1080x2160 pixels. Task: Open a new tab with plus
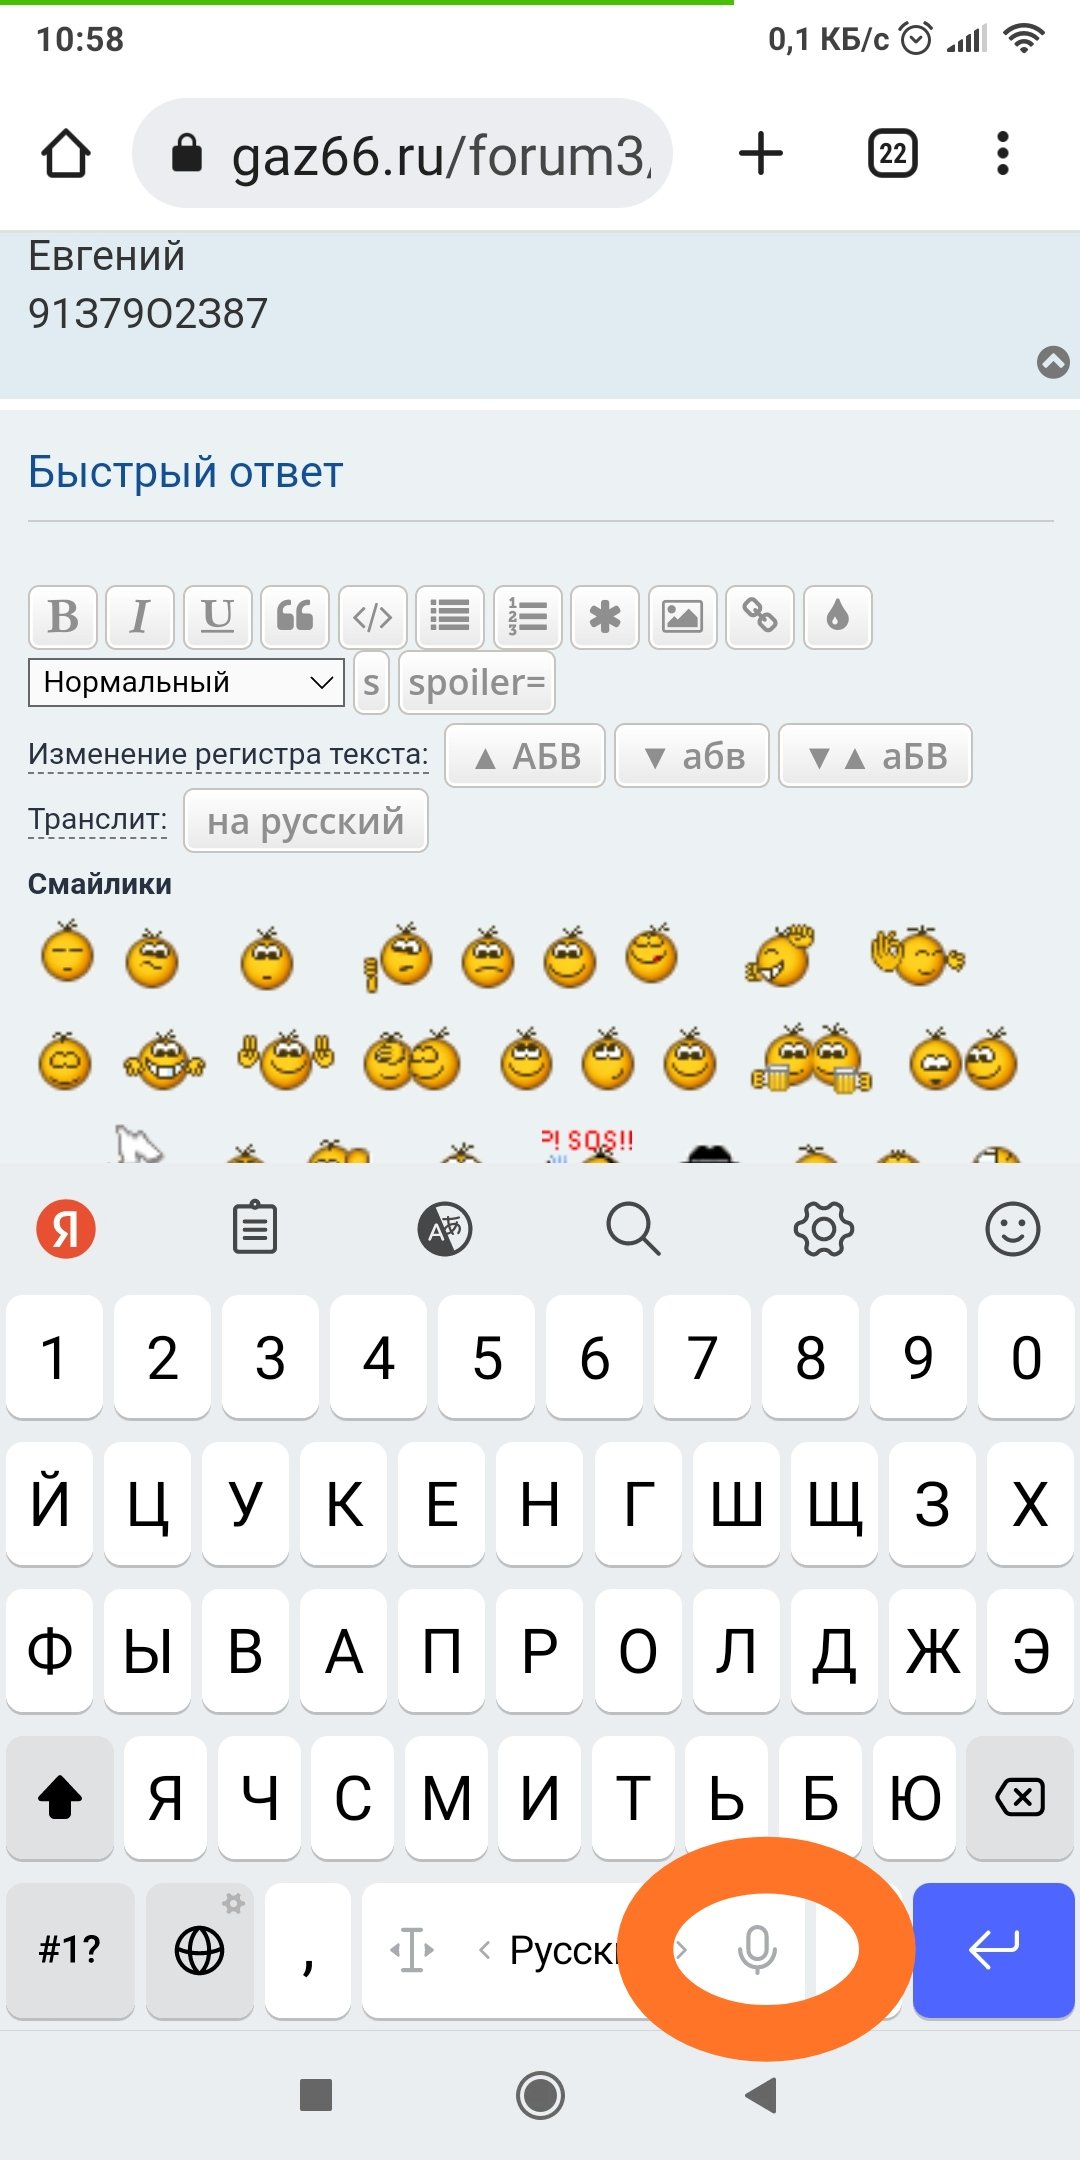[761, 154]
